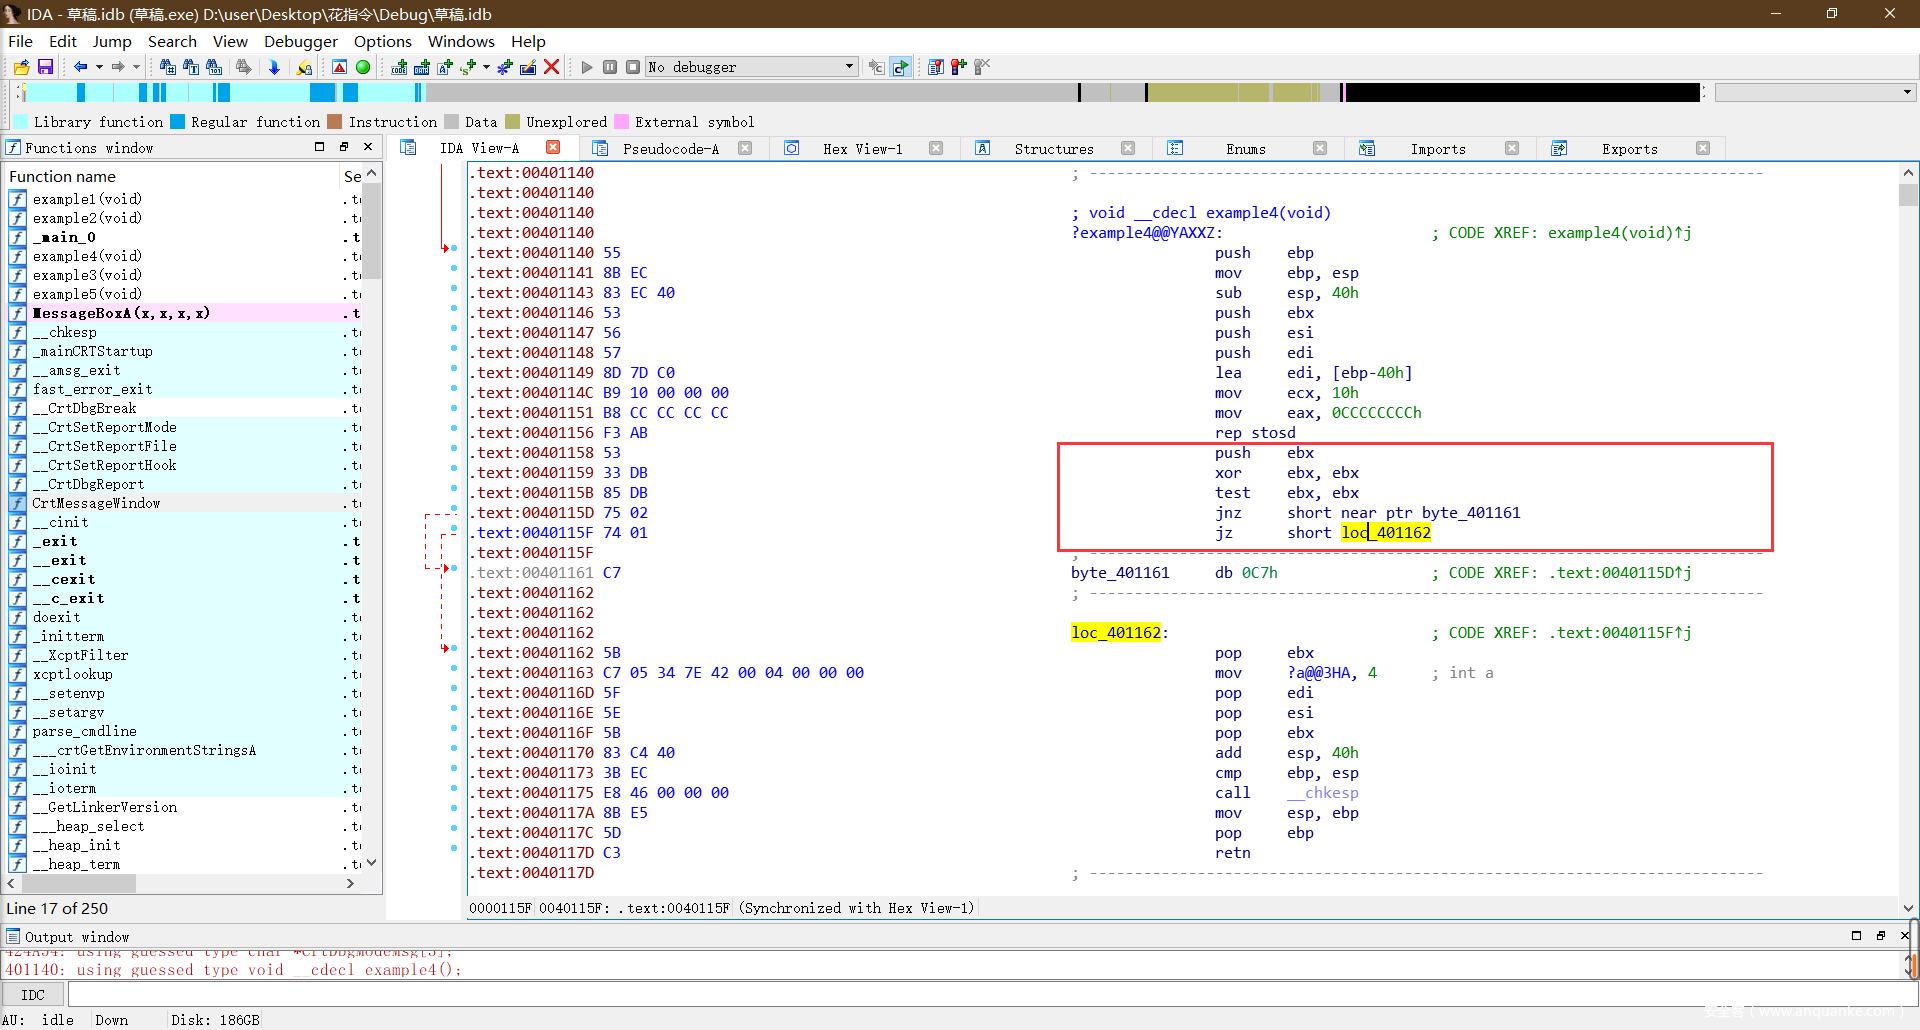This screenshot has width=1920, height=1030.
Task: Click the IDC button in the output window
Action: 33,995
